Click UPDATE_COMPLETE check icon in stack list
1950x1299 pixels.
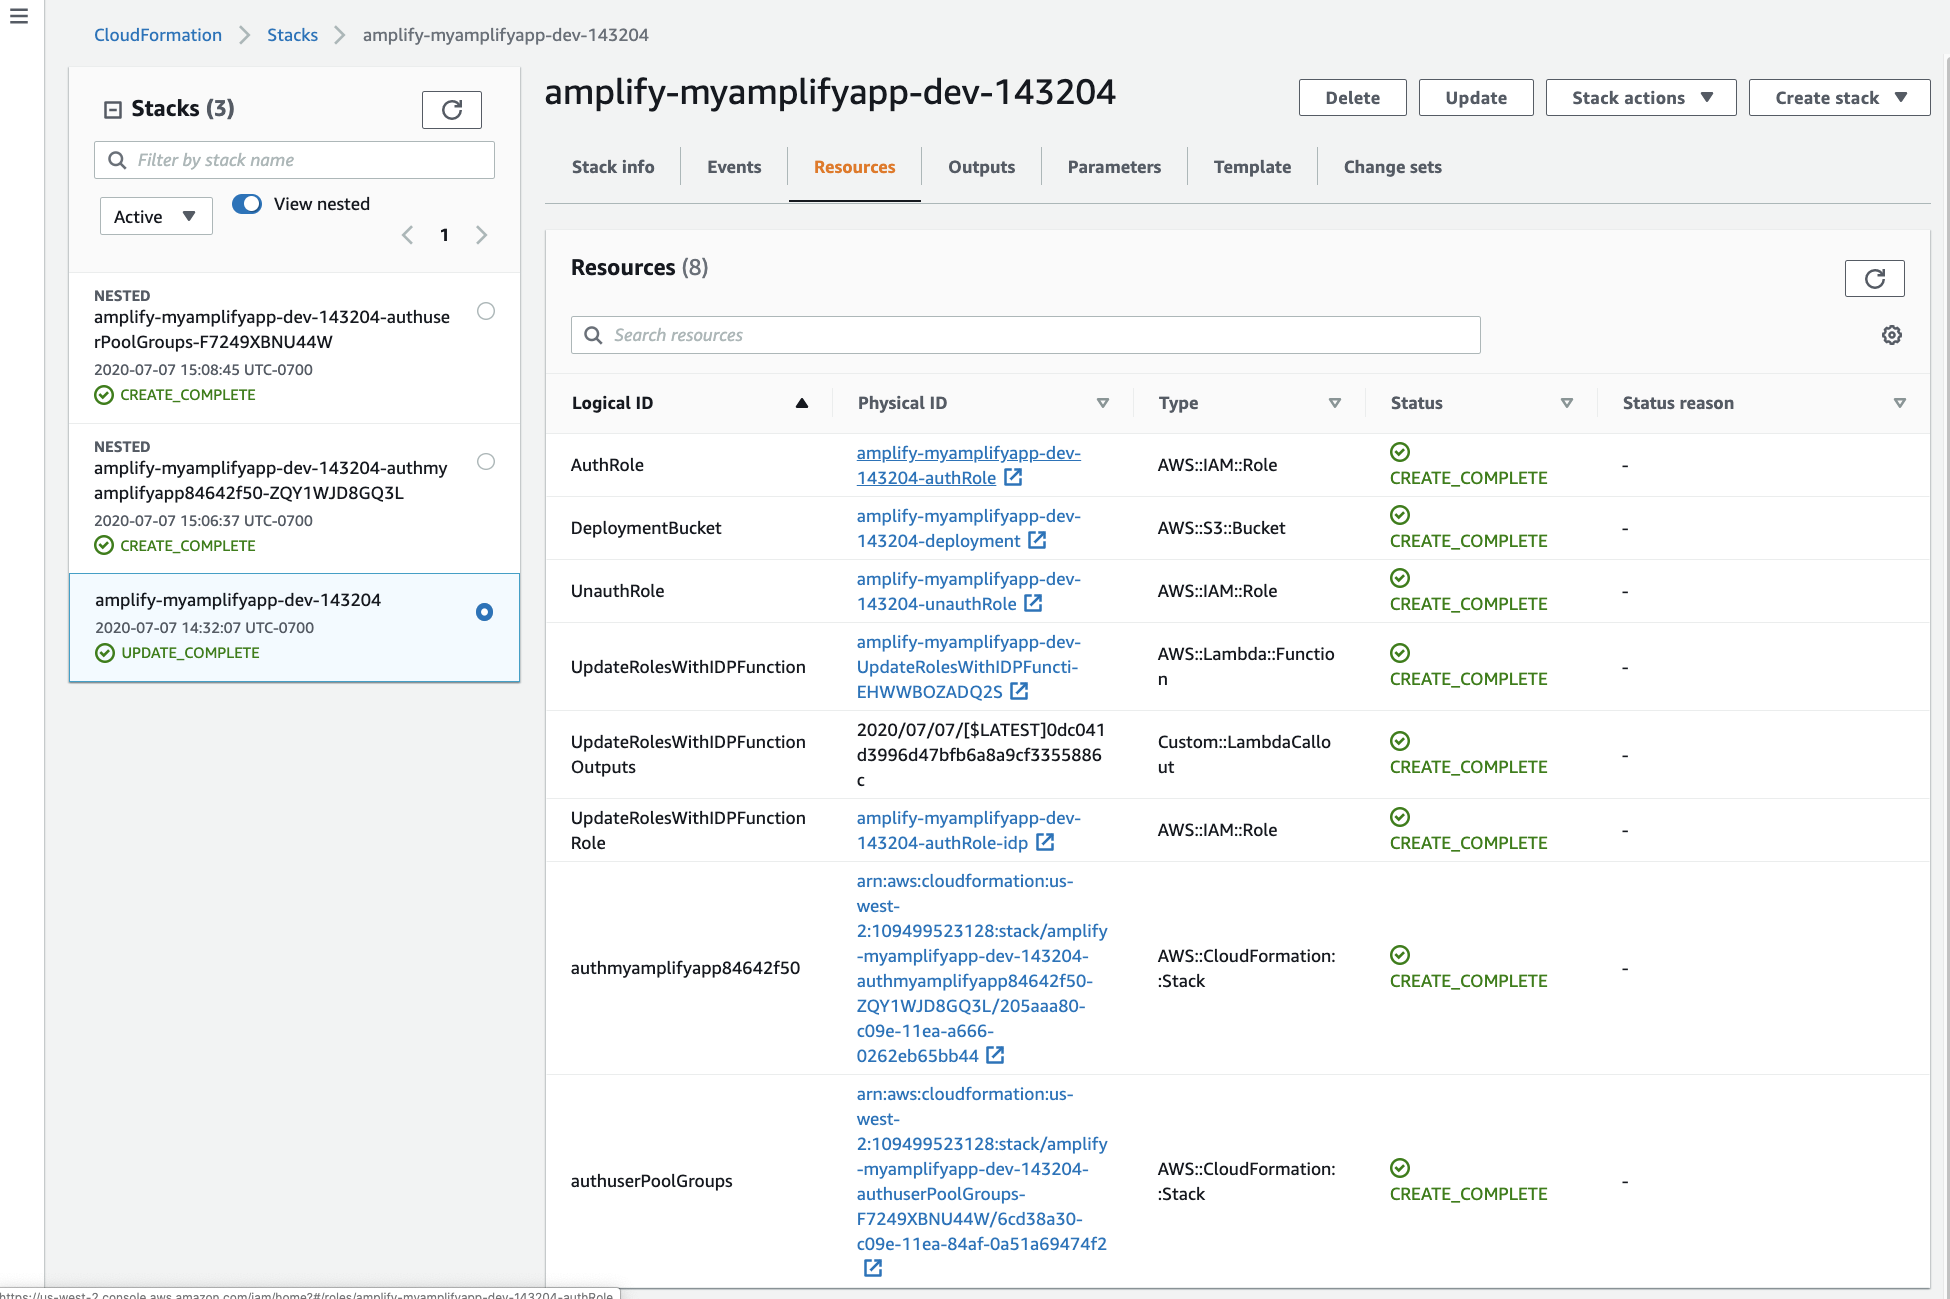tap(105, 653)
